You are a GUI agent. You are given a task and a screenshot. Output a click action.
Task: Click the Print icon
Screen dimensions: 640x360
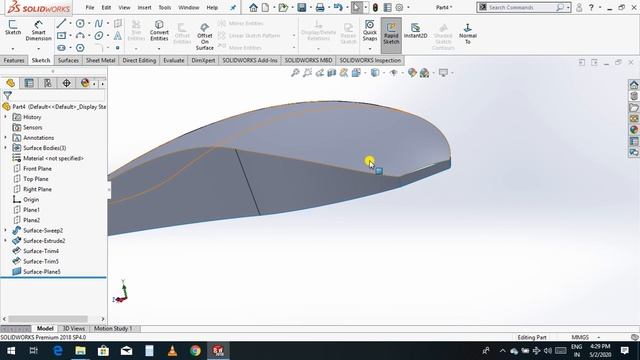click(x=320, y=7)
